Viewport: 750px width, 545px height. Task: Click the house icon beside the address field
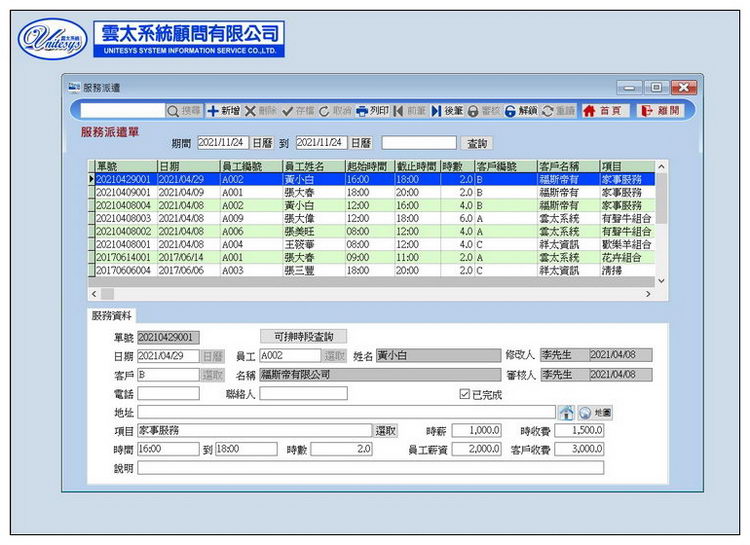566,412
